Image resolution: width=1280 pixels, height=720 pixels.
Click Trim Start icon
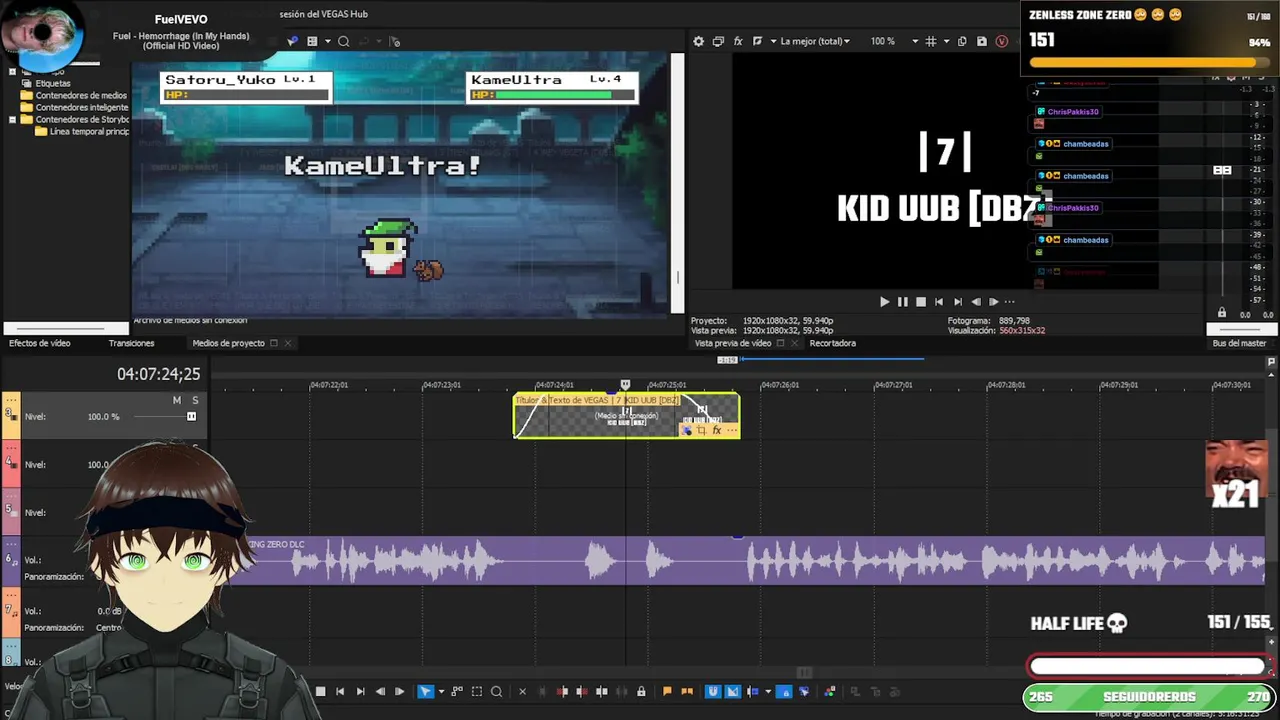coord(562,691)
